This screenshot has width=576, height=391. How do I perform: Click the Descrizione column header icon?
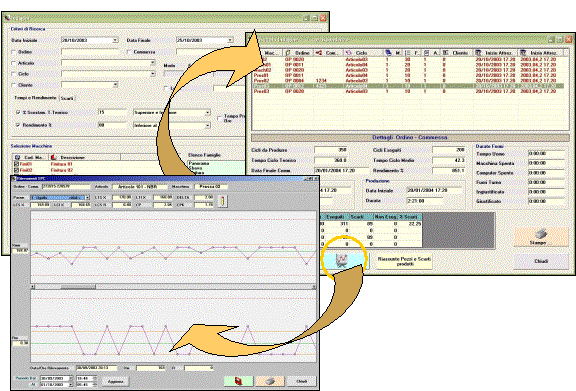(x=54, y=157)
